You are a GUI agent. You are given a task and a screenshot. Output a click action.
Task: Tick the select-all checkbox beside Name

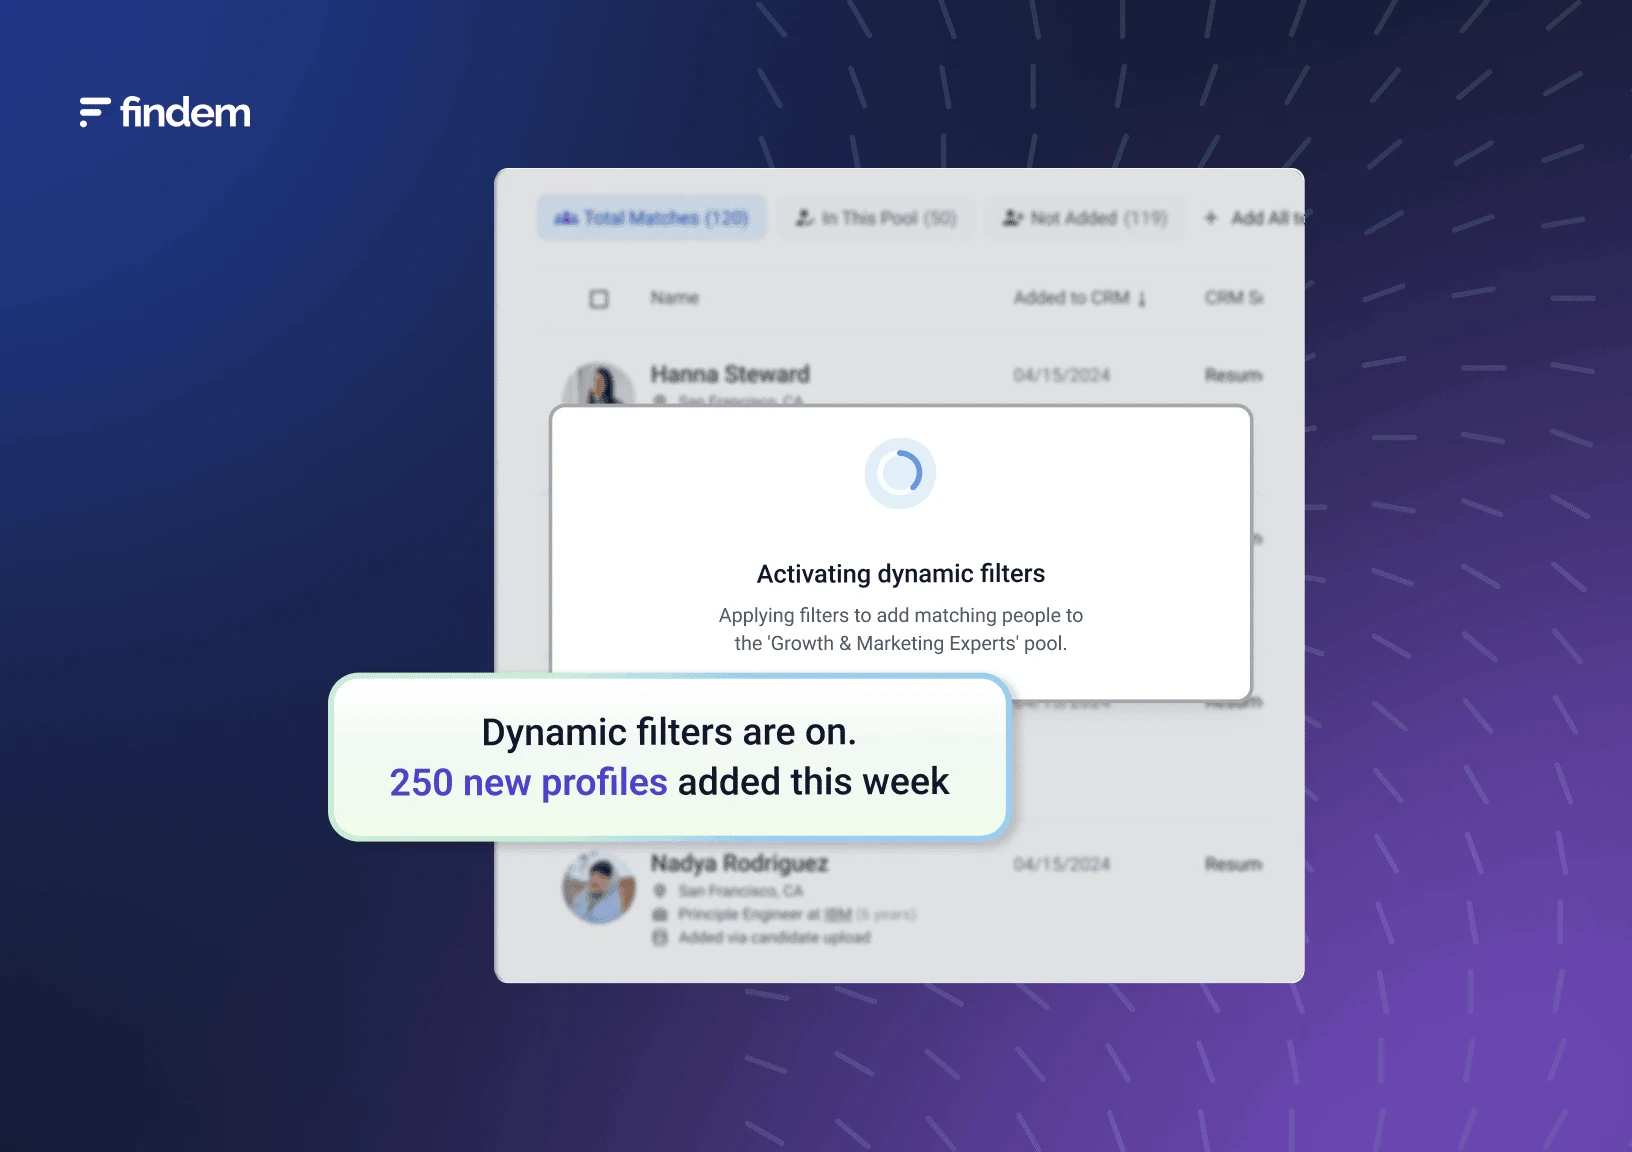coord(599,299)
